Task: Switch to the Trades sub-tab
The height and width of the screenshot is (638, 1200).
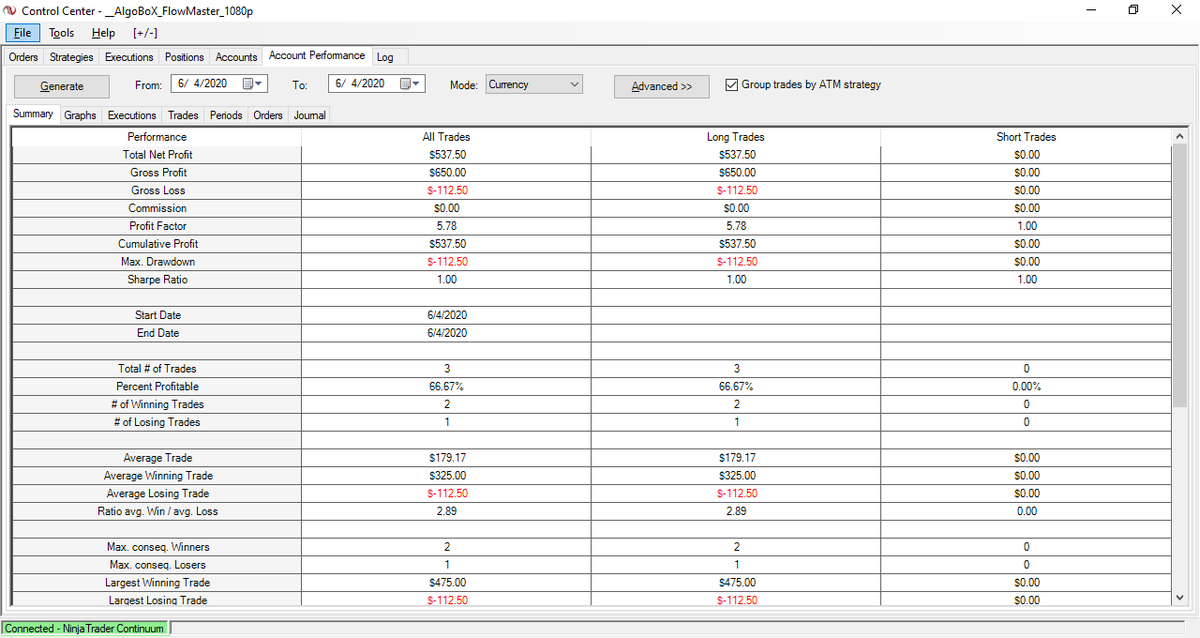Action: coord(182,115)
